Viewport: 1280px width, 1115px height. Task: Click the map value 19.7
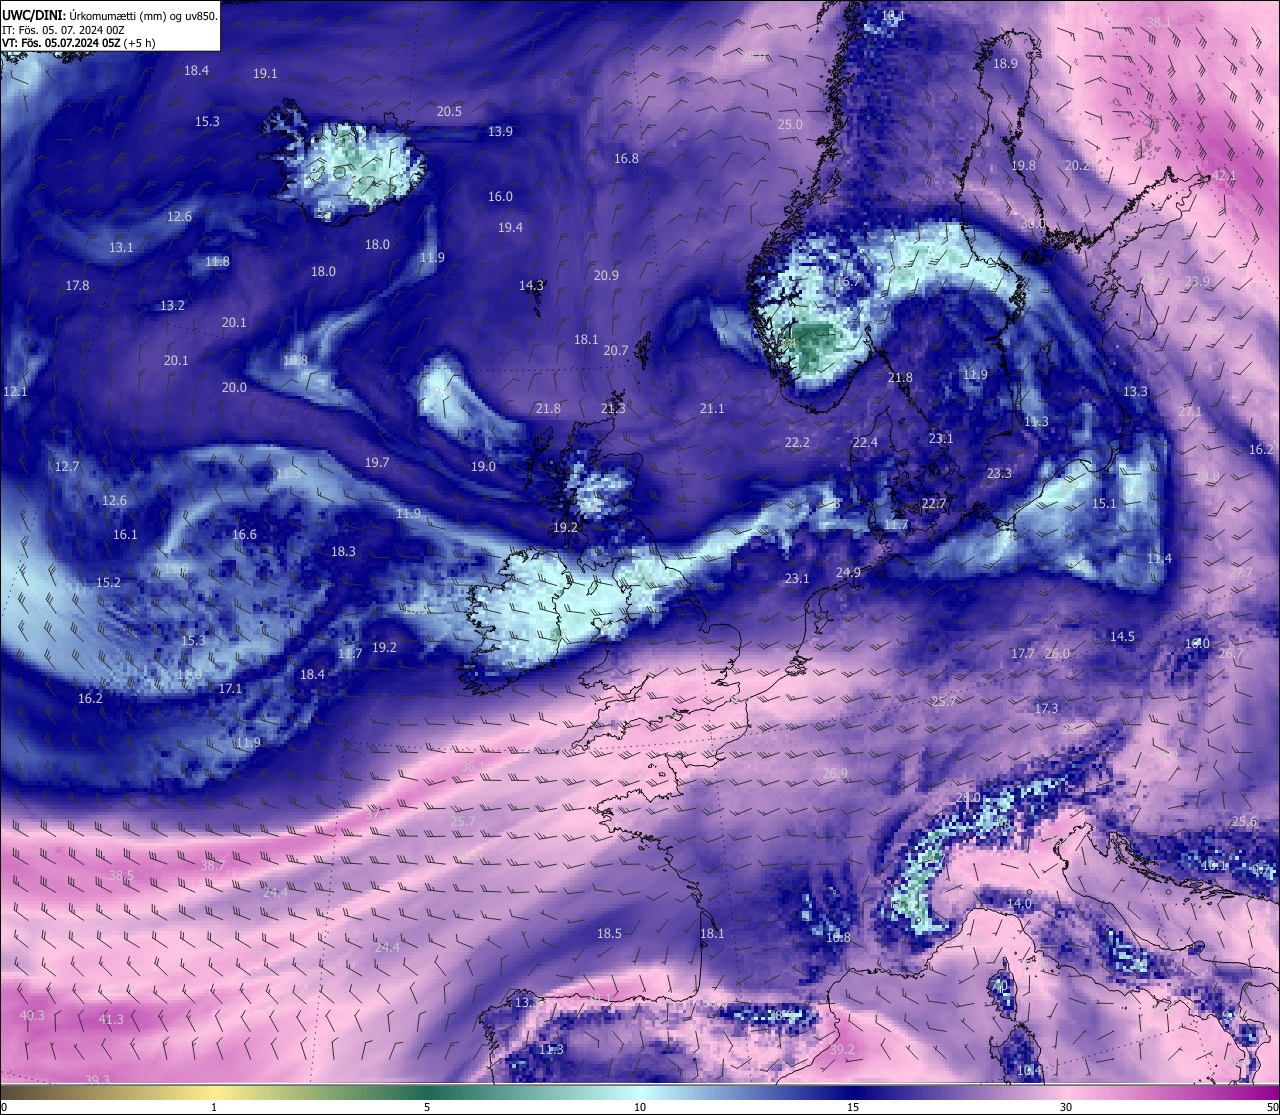377,462
